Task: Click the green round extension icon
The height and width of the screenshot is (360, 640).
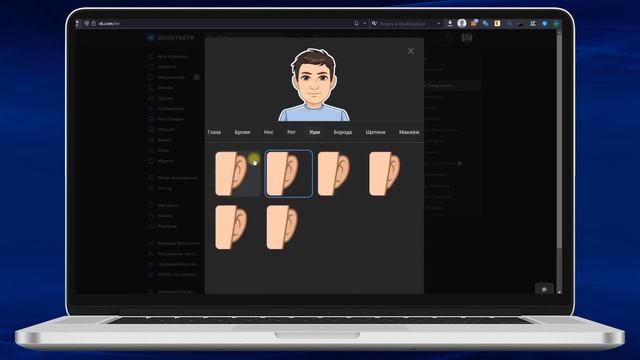Action: pyautogui.click(x=556, y=24)
